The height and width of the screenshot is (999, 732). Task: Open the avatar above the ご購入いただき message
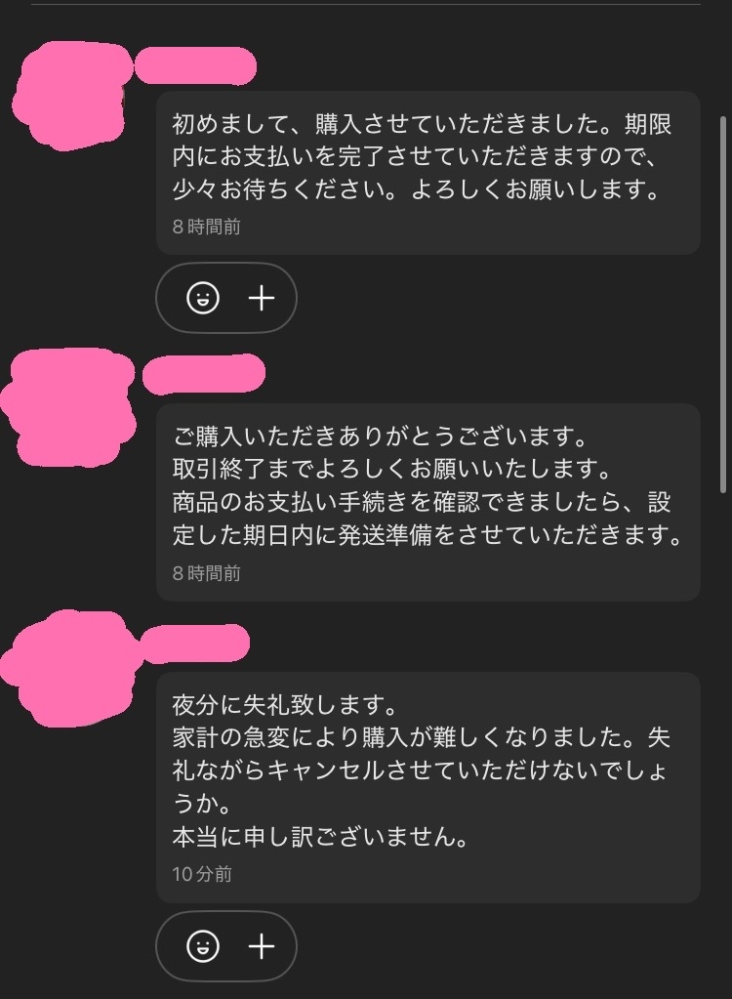pyautogui.click(x=69, y=406)
